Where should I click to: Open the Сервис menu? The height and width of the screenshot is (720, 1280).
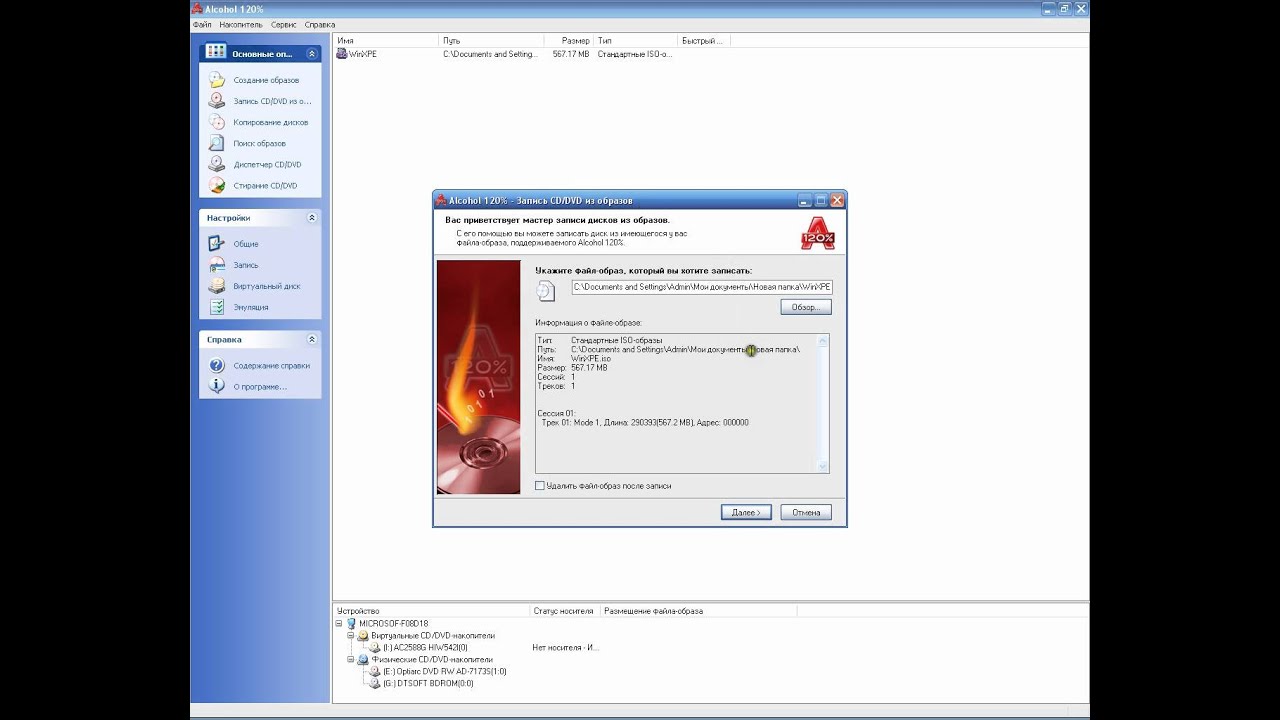click(x=284, y=24)
